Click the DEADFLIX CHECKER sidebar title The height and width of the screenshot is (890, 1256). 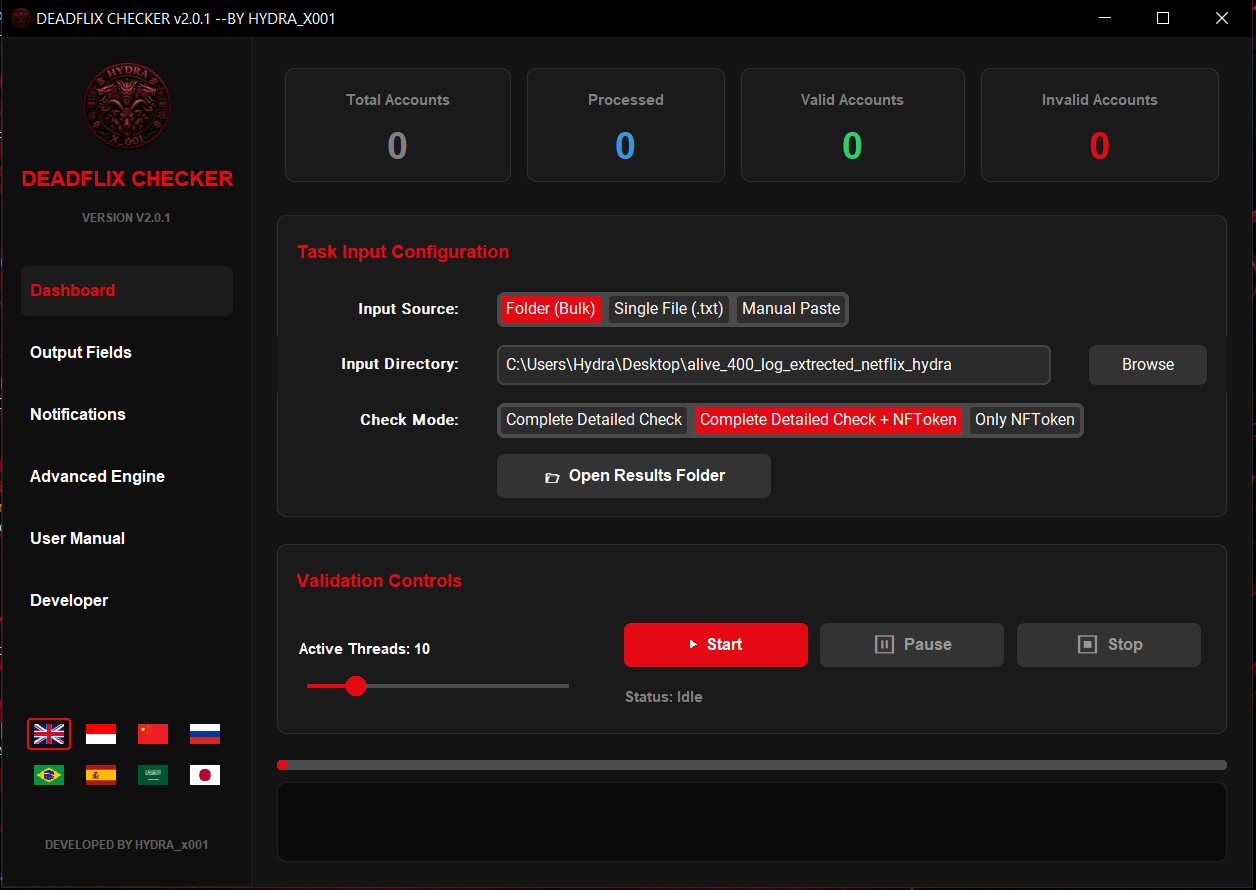tap(127, 179)
